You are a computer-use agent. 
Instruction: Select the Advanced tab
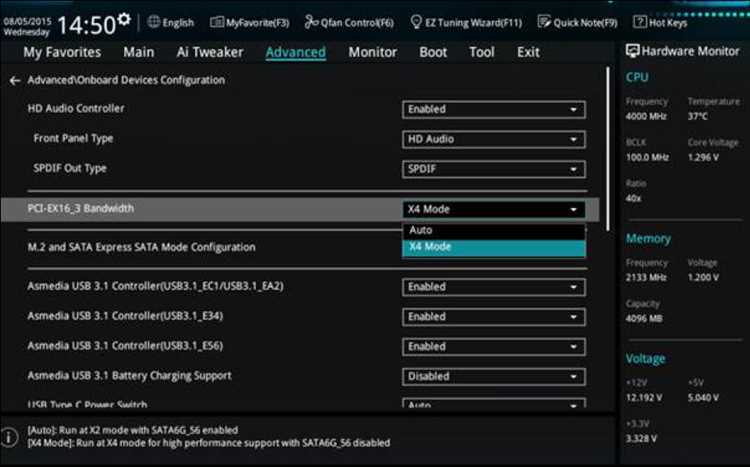[x=296, y=52]
